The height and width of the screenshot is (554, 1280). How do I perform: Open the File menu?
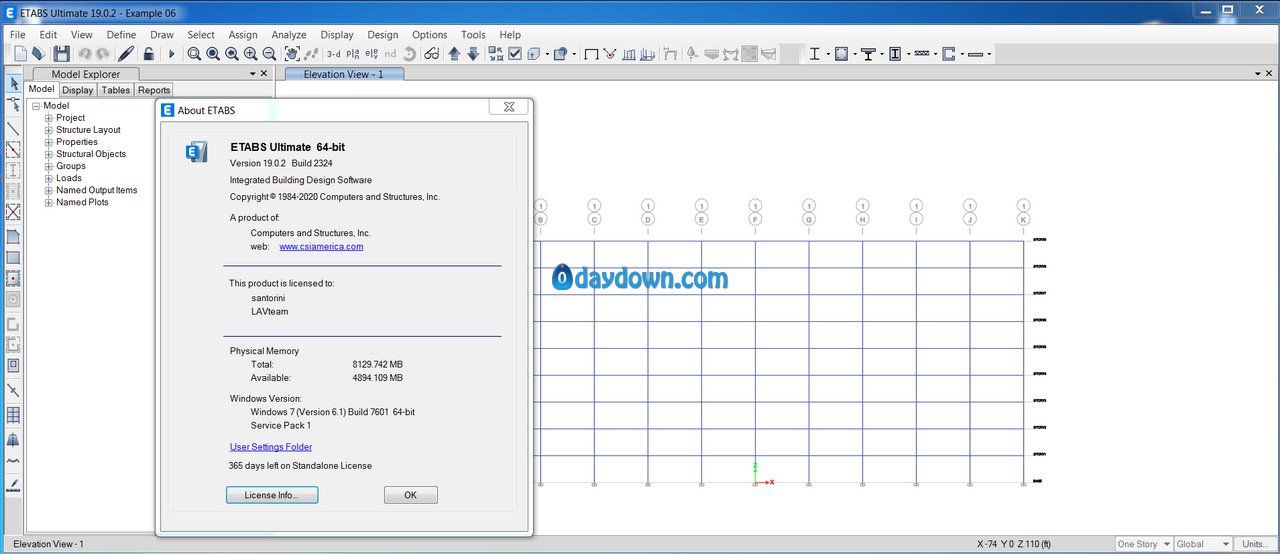pyautogui.click(x=17, y=34)
